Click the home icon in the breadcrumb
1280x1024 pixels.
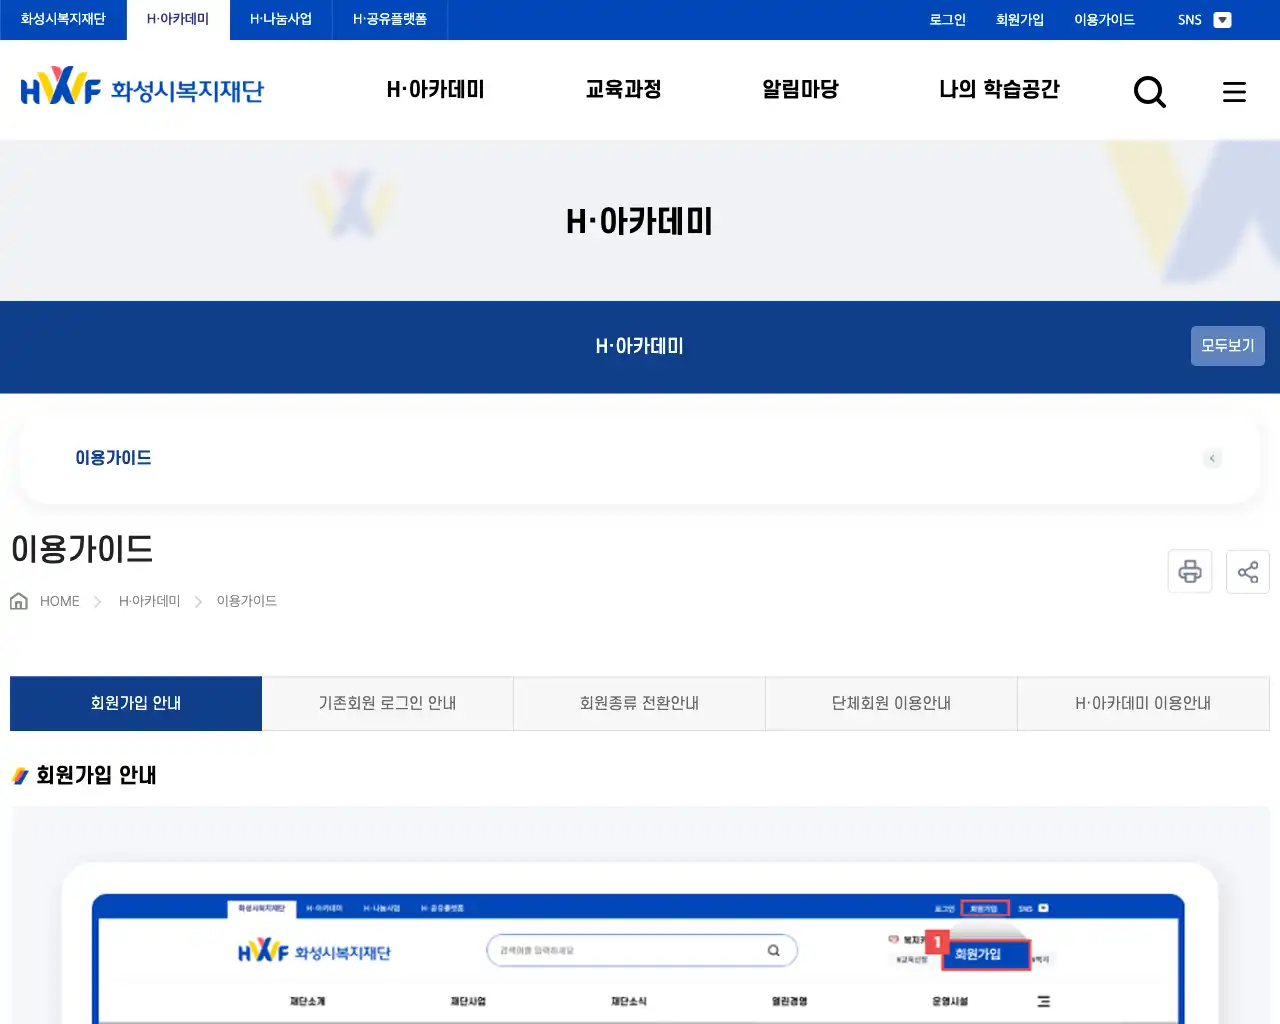pos(18,600)
